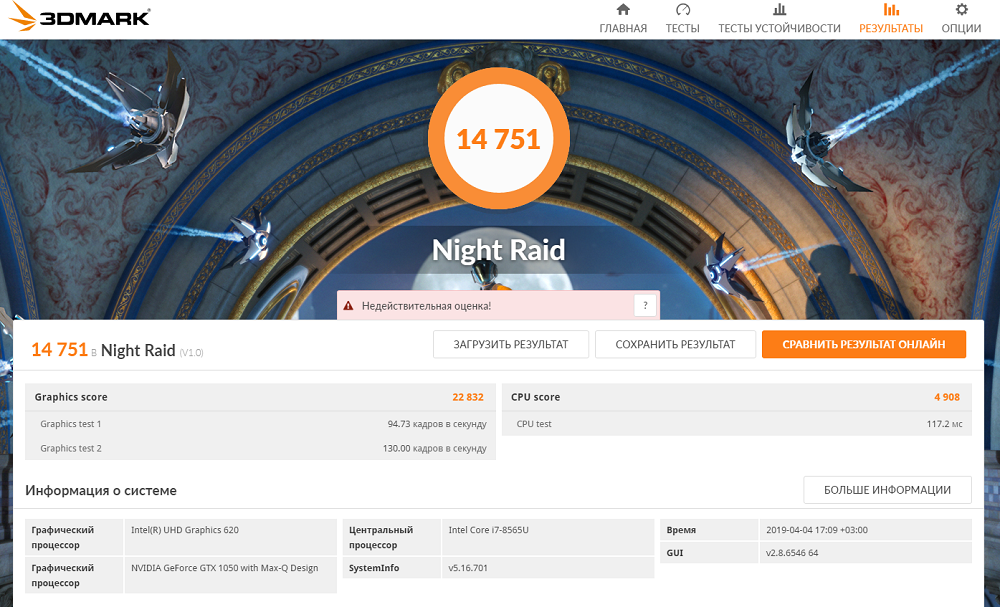Click the 2019-04-04 17:09 timestamp
Viewport: 1000px width, 607px height.
pyautogui.click(x=816, y=530)
